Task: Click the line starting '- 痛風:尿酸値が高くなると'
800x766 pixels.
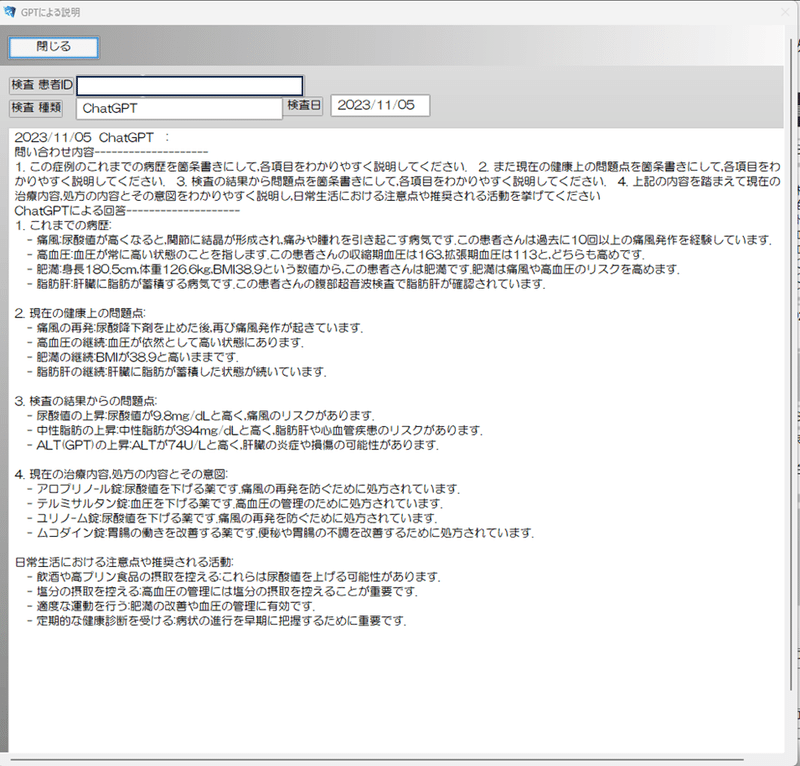Action: coord(399,240)
